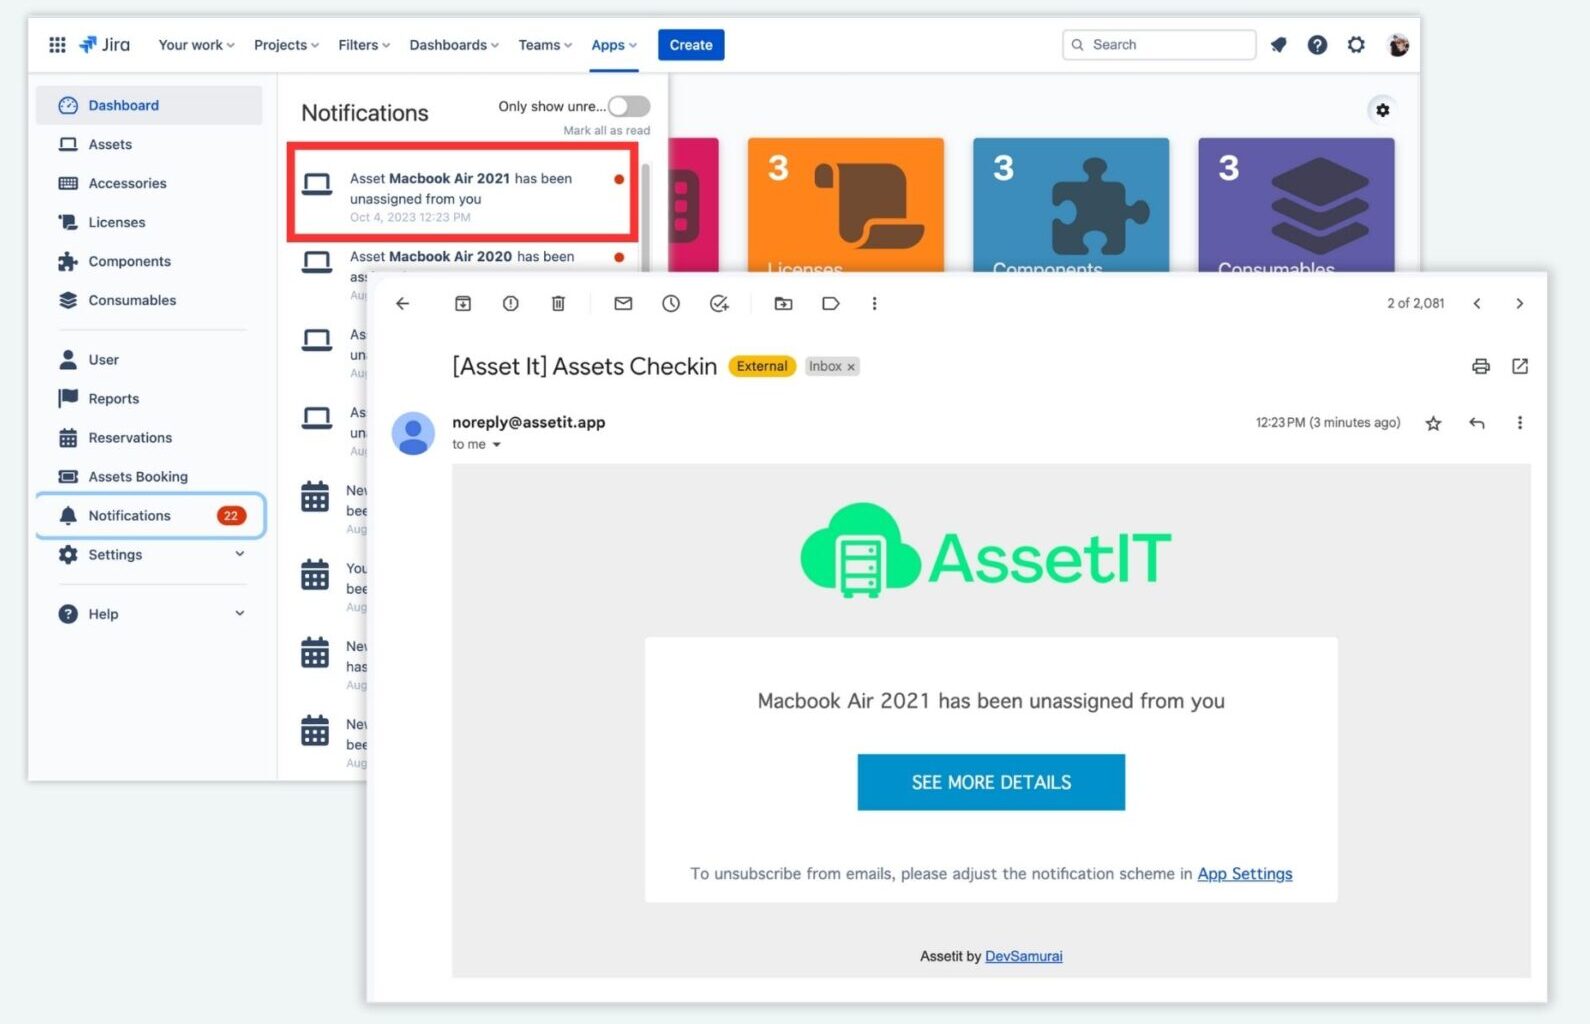Click the External label badge
The height and width of the screenshot is (1024, 1590).
762,366
